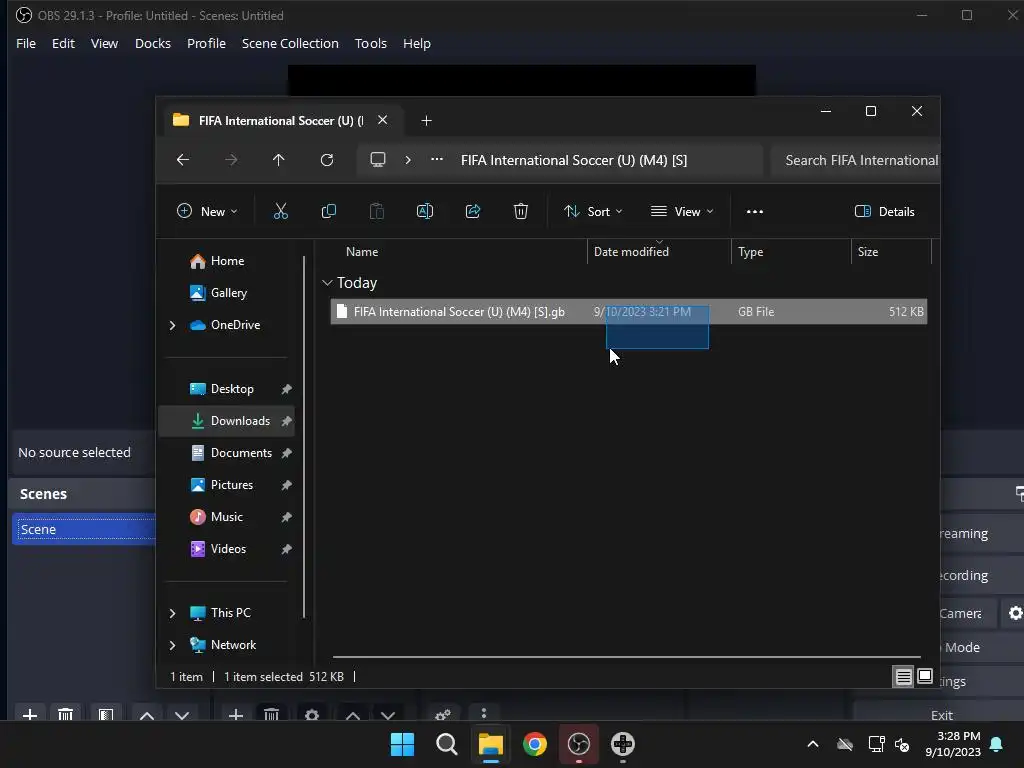Screen dimensions: 1024x768
Task: Click the muted volume icon in system tray
Action: 902,744
